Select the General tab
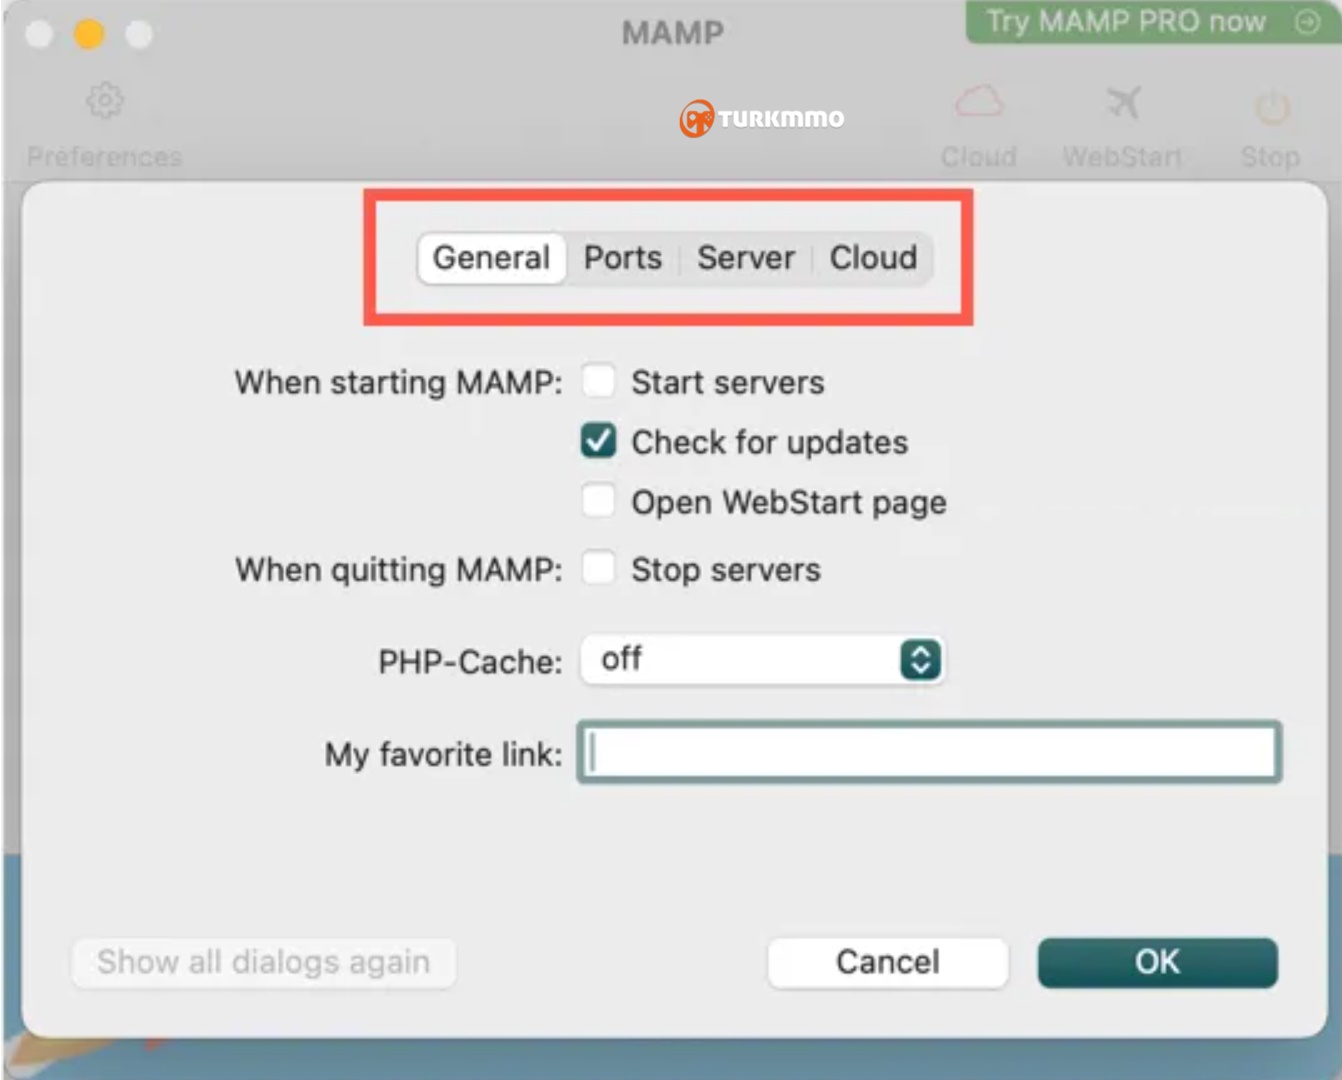1342x1080 pixels. [491, 258]
